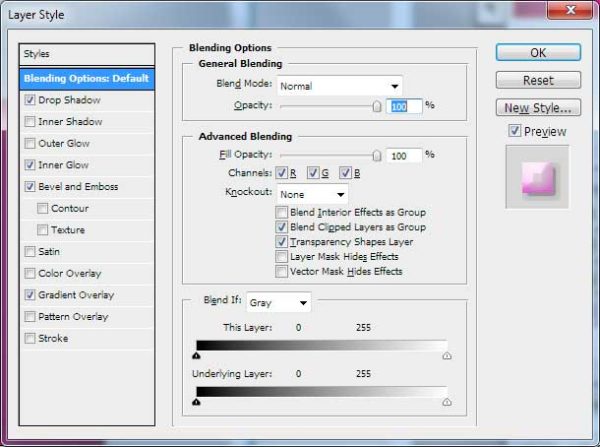Screen dimensions: 600x447
Task: Click the Opacity percentage input field
Action: pyautogui.click(x=404, y=106)
